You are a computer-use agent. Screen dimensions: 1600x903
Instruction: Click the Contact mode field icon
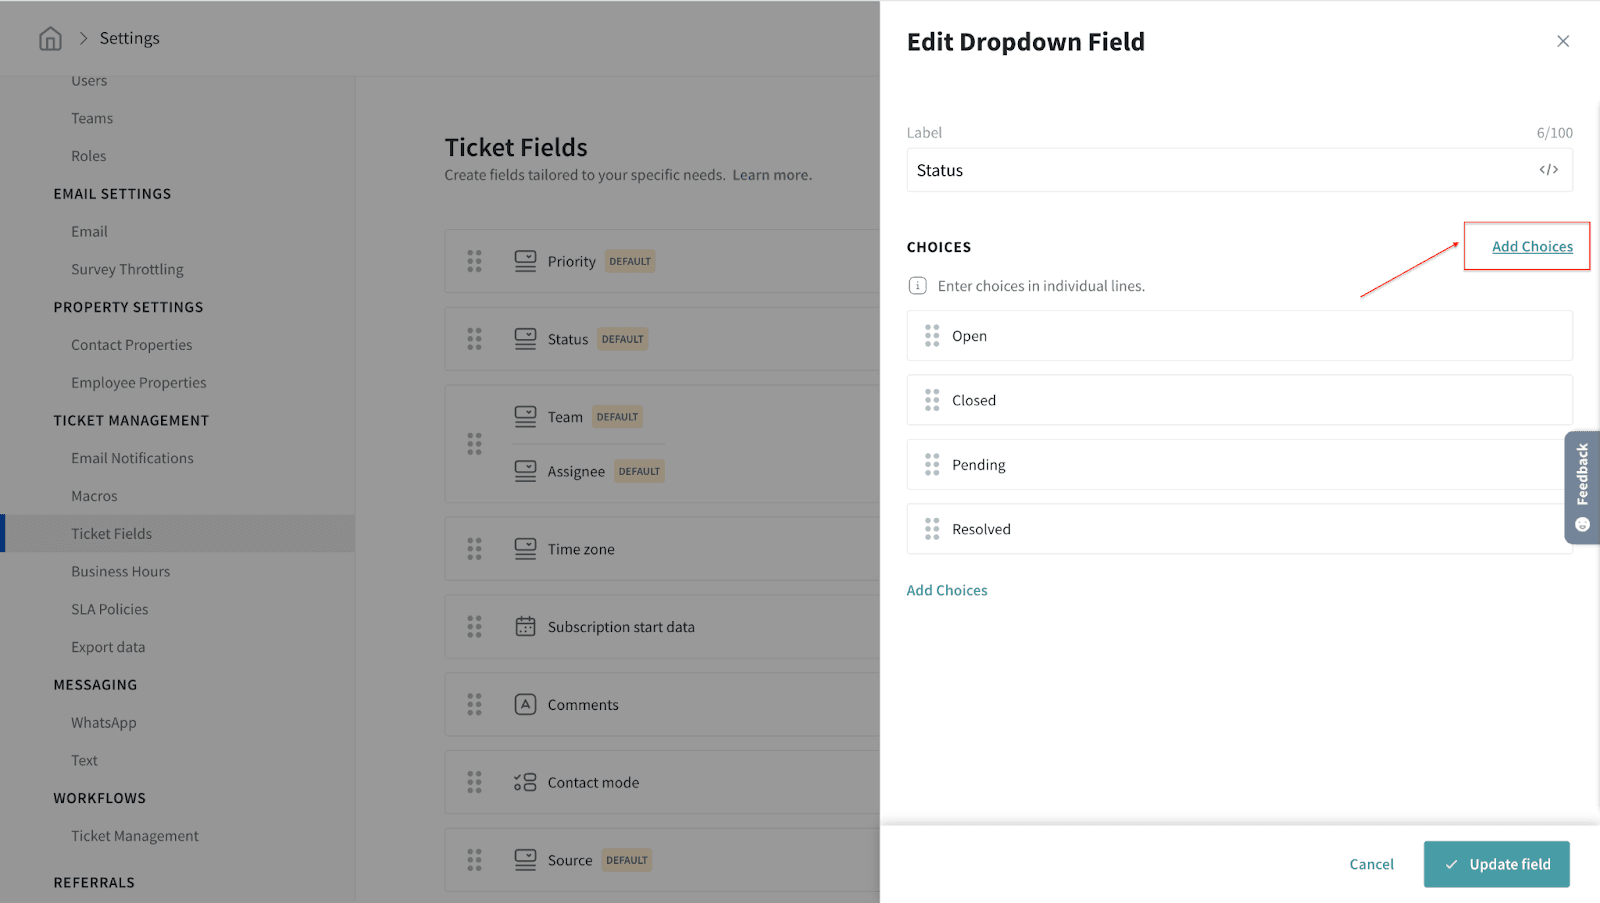(x=525, y=782)
